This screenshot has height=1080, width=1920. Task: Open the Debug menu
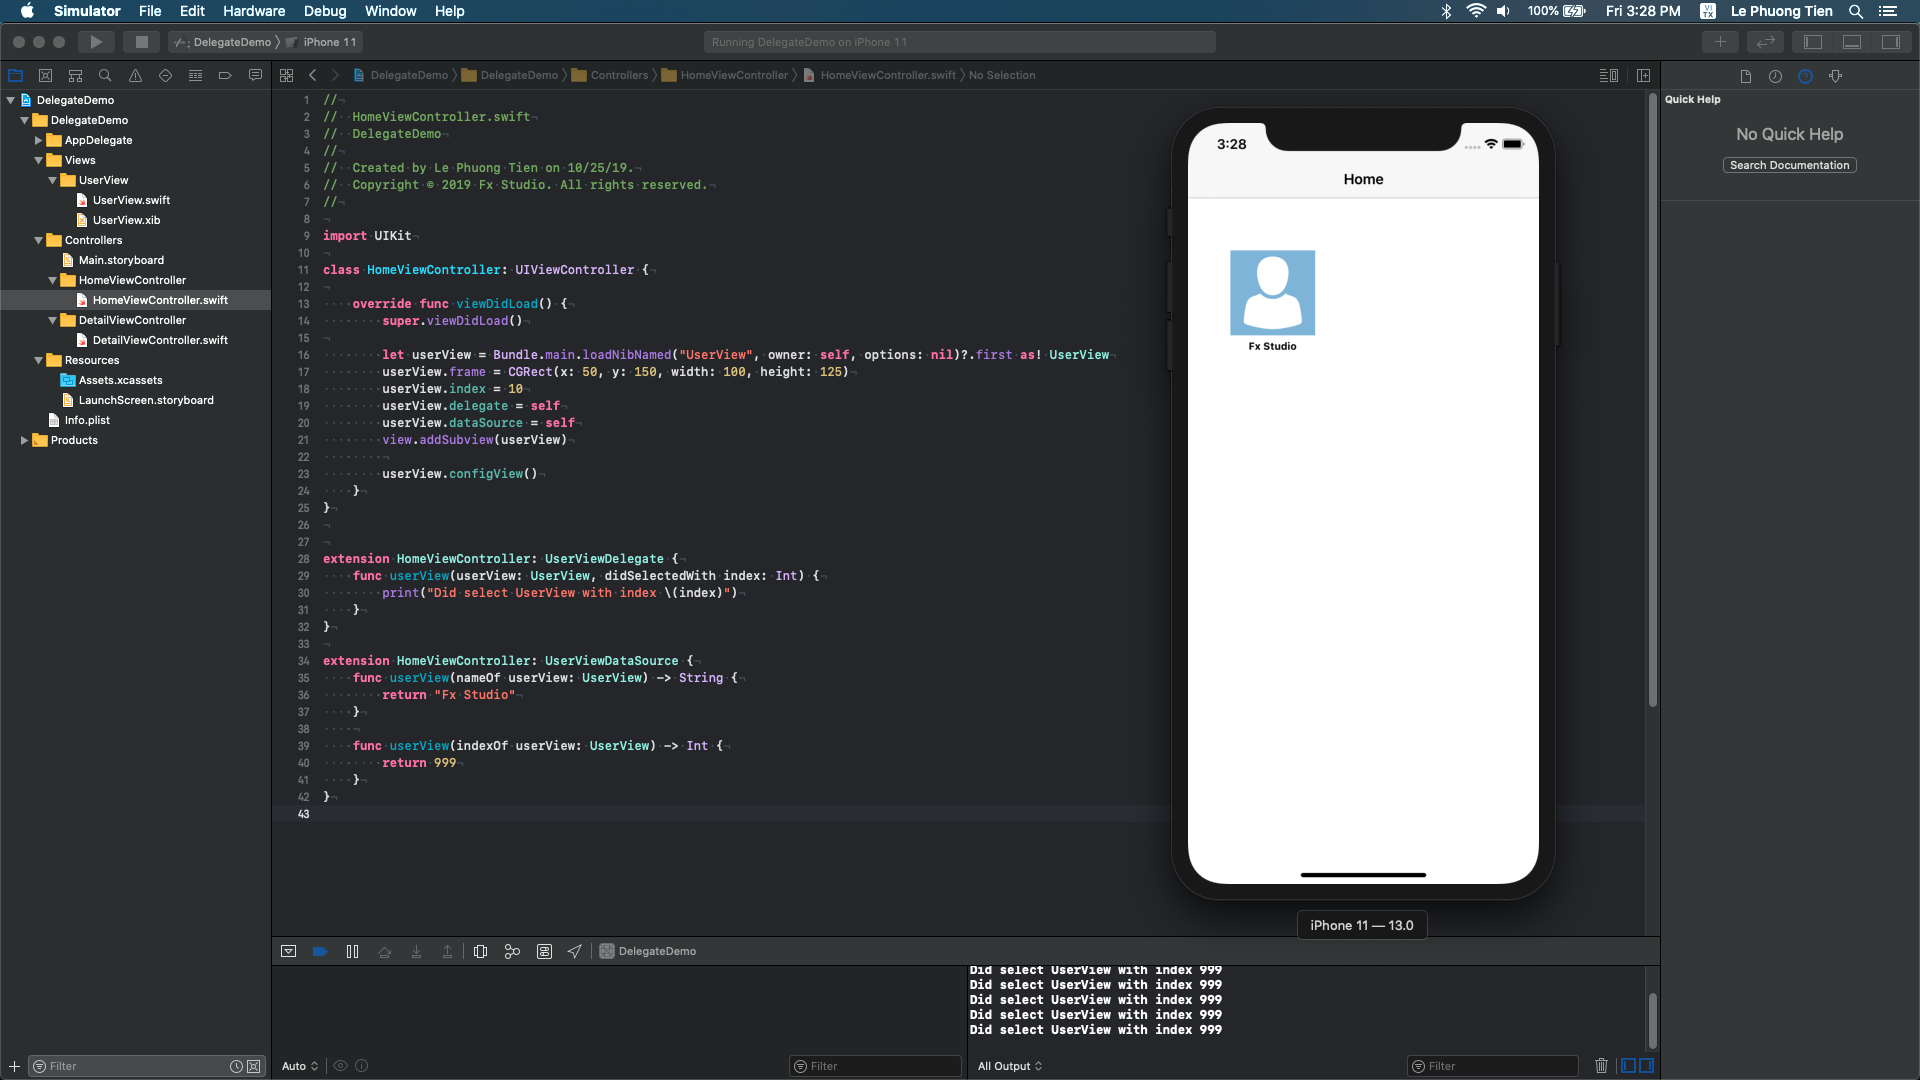tap(324, 11)
